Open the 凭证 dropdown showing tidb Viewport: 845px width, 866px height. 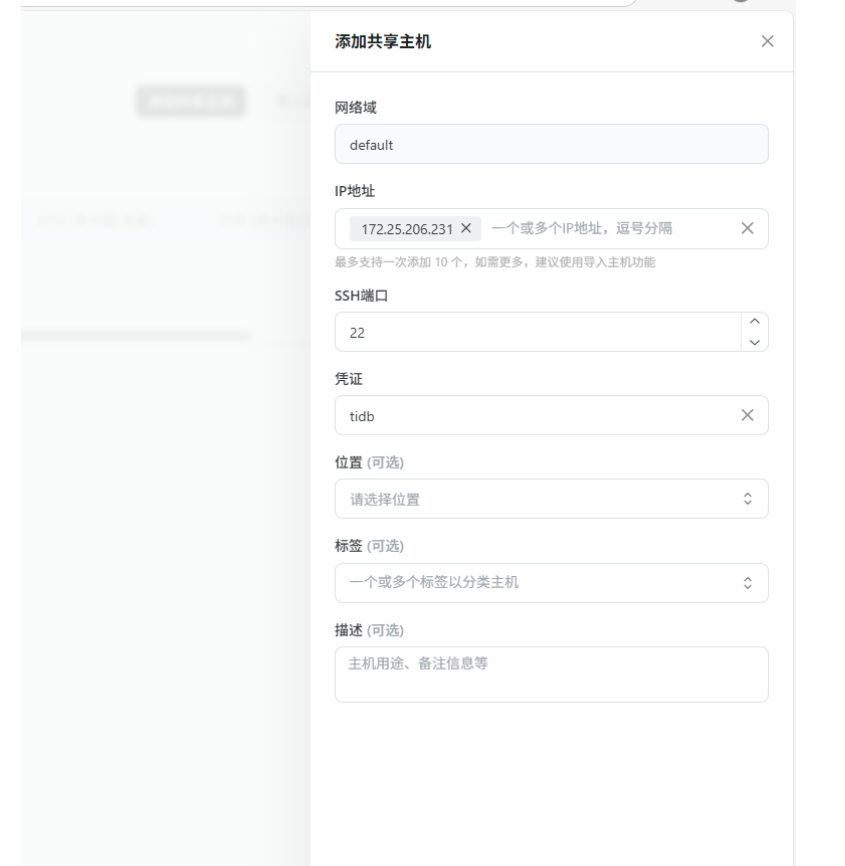click(530, 415)
